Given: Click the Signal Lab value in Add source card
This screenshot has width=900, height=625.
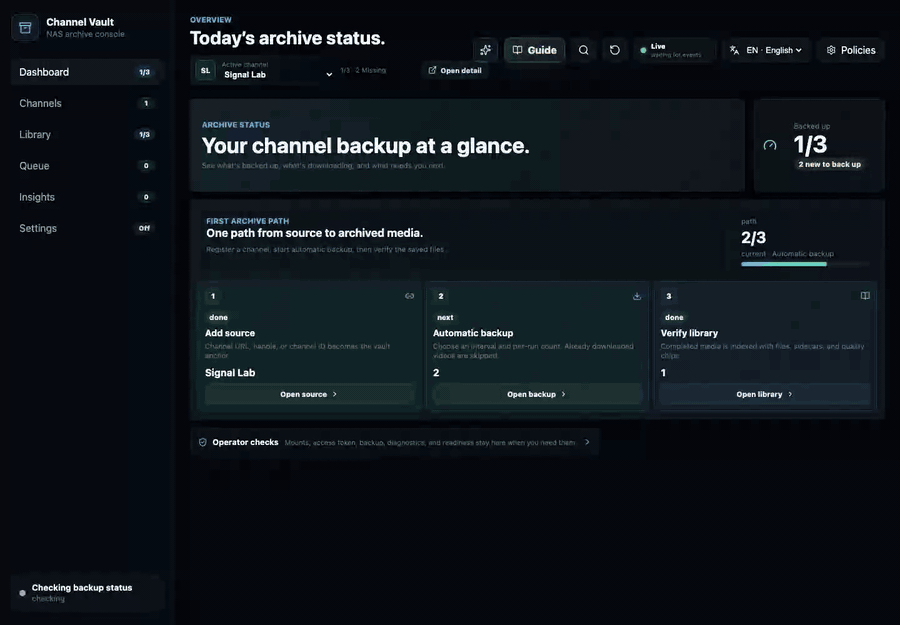Looking at the screenshot, I should click(230, 372).
